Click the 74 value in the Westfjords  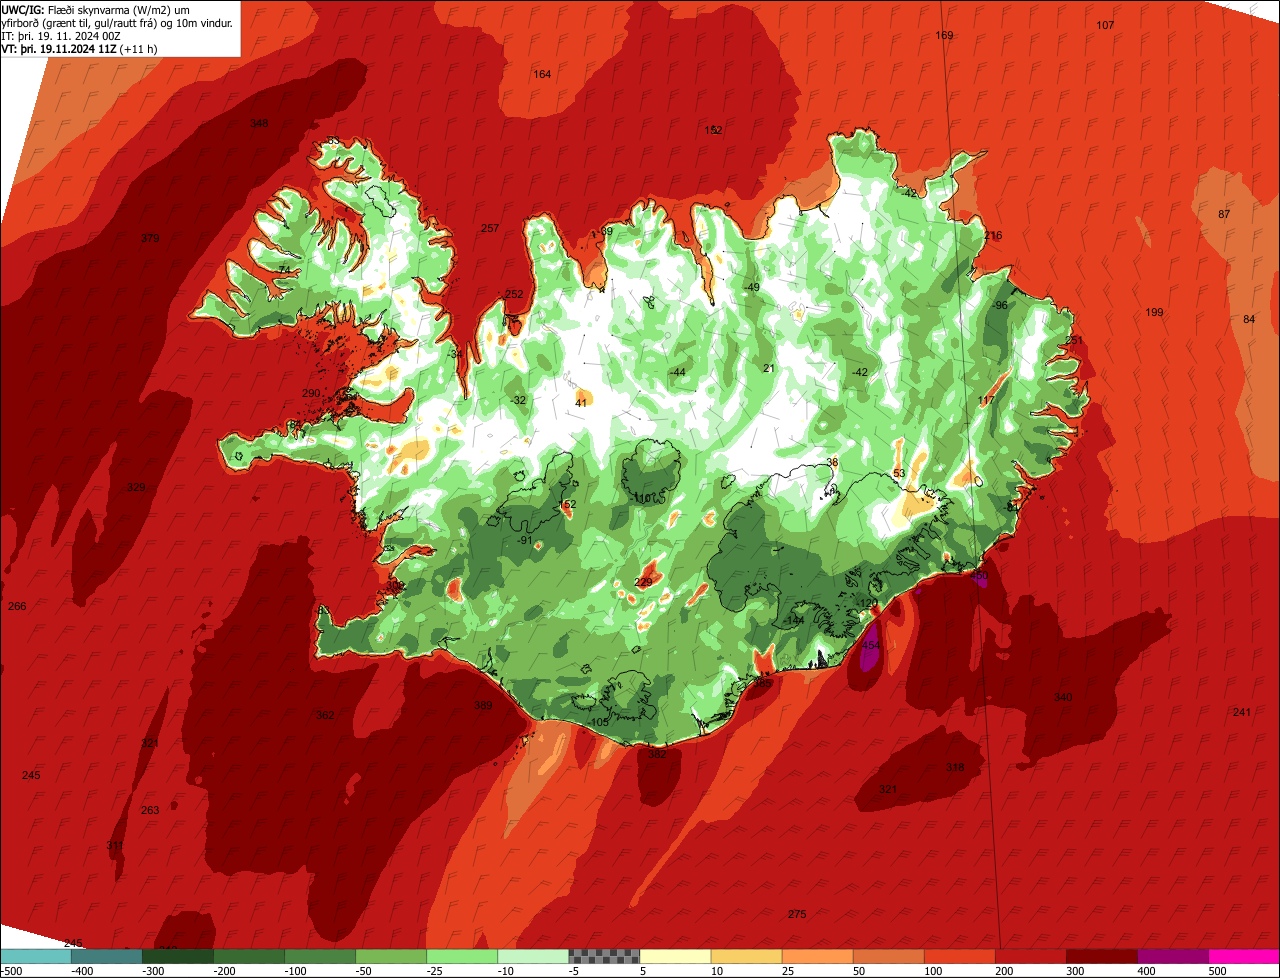(284, 271)
